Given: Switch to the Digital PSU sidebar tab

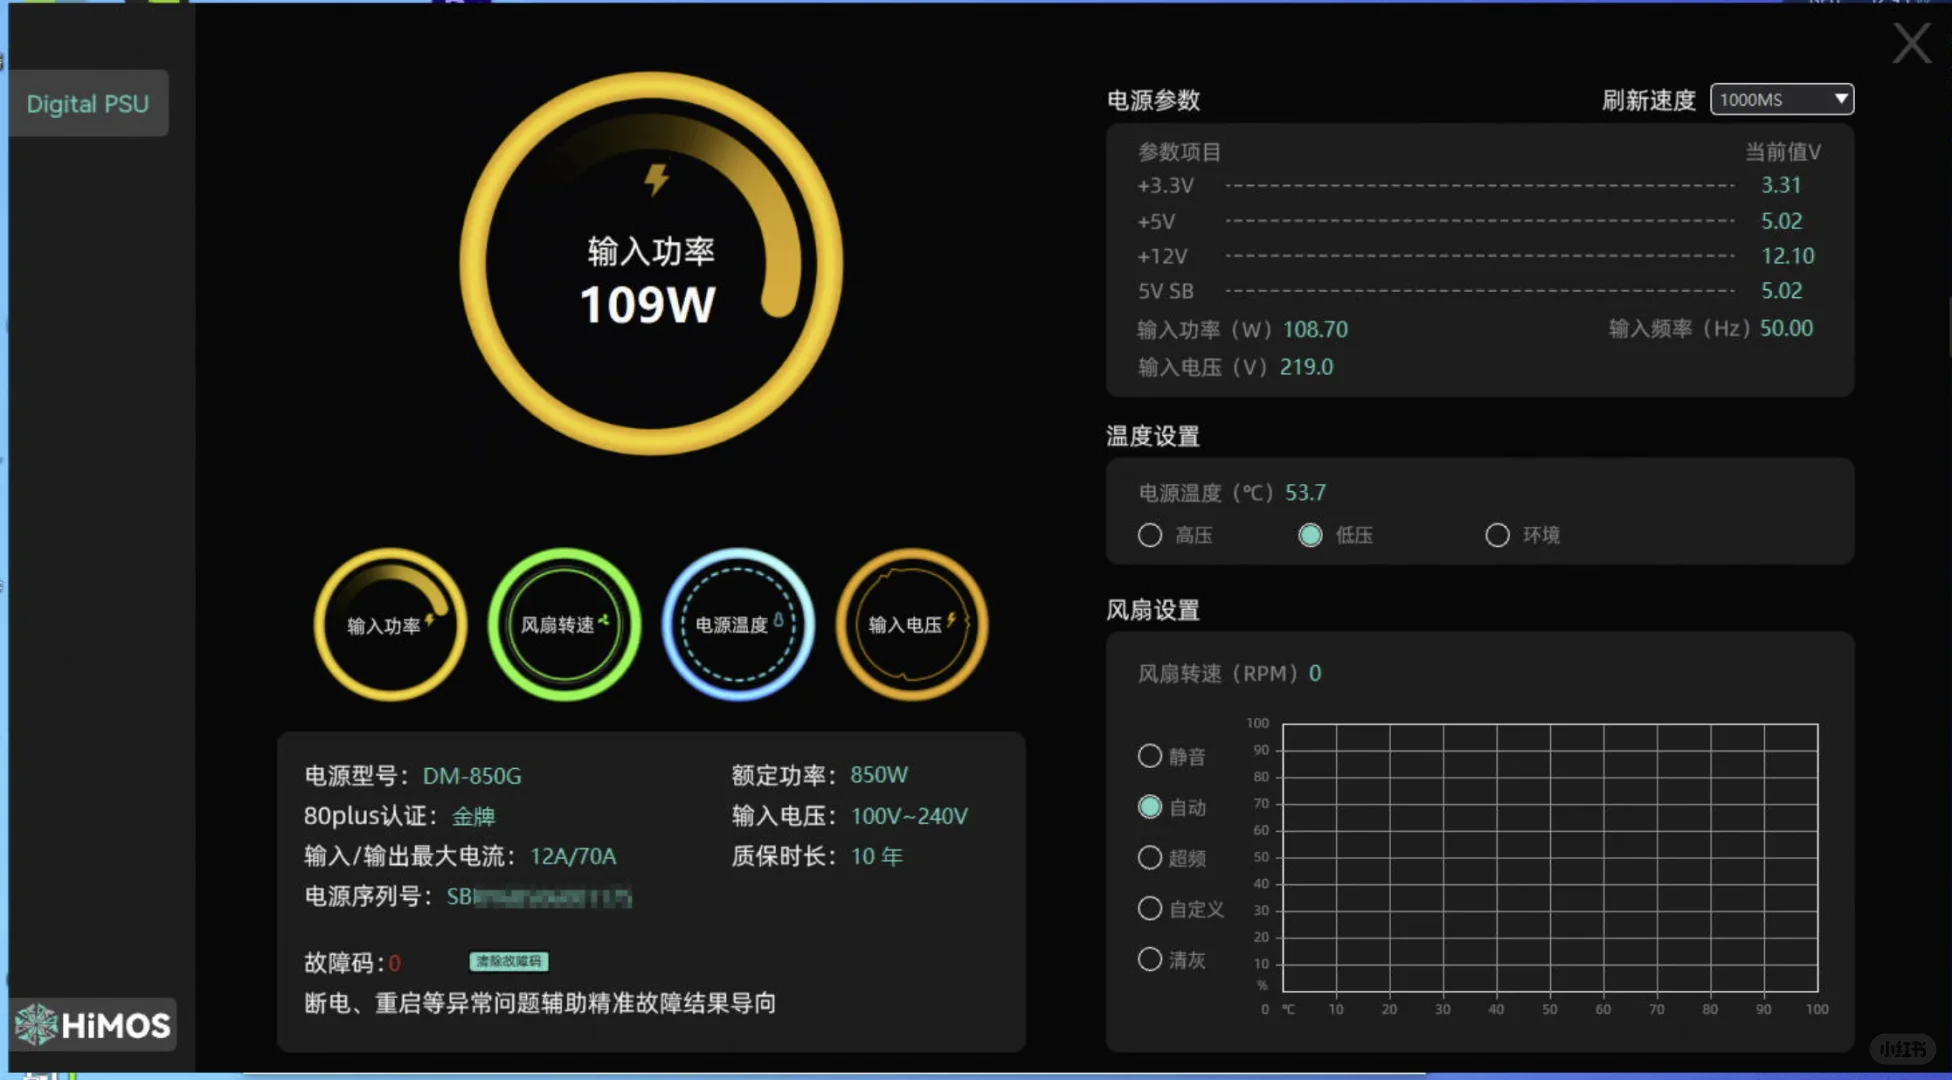Looking at the screenshot, I should coord(88,103).
